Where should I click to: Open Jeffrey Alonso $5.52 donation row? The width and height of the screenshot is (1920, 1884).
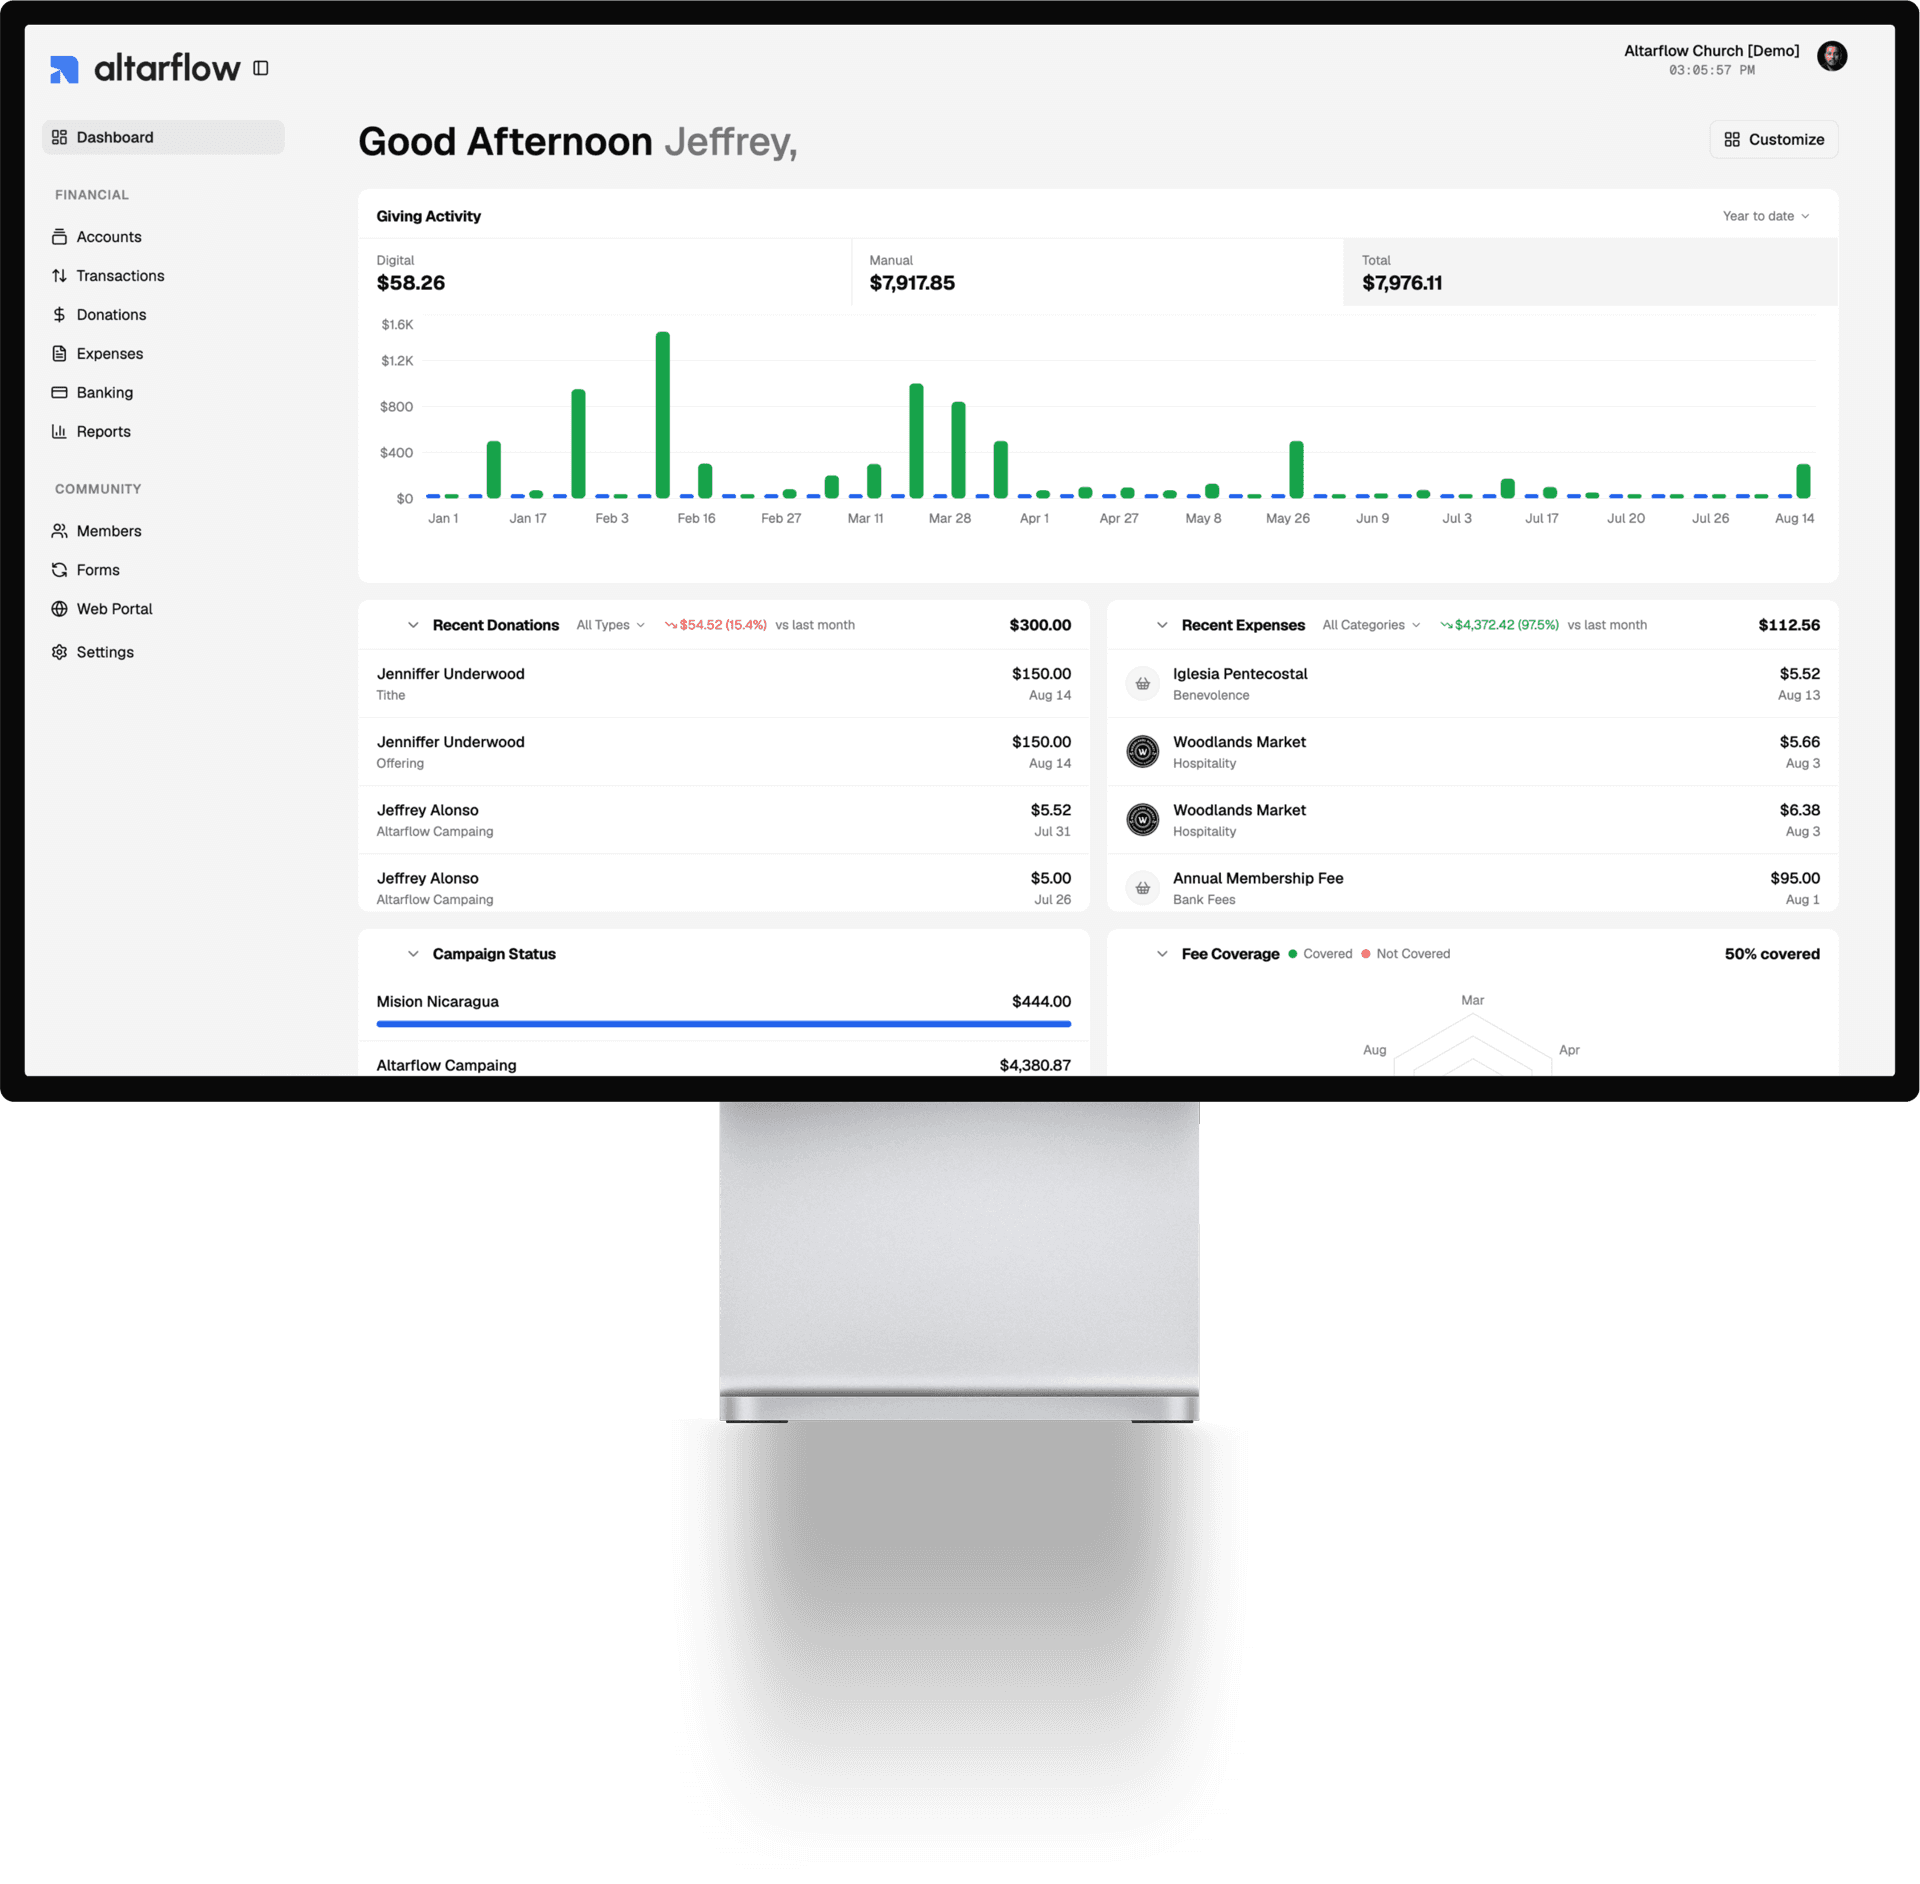point(723,820)
